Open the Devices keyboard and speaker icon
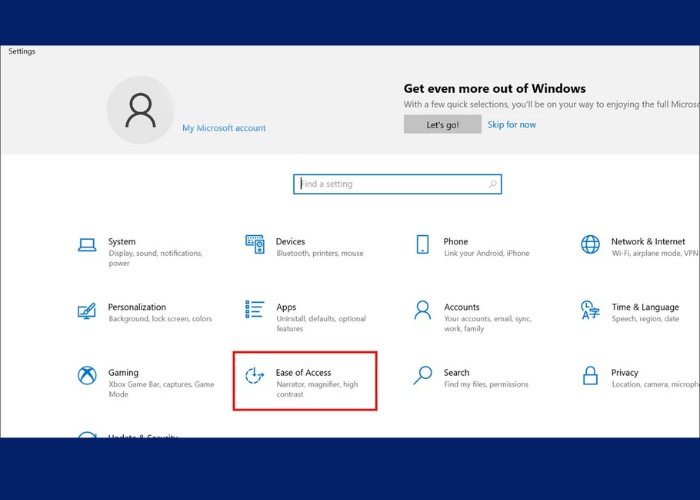 tap(255, 245)
